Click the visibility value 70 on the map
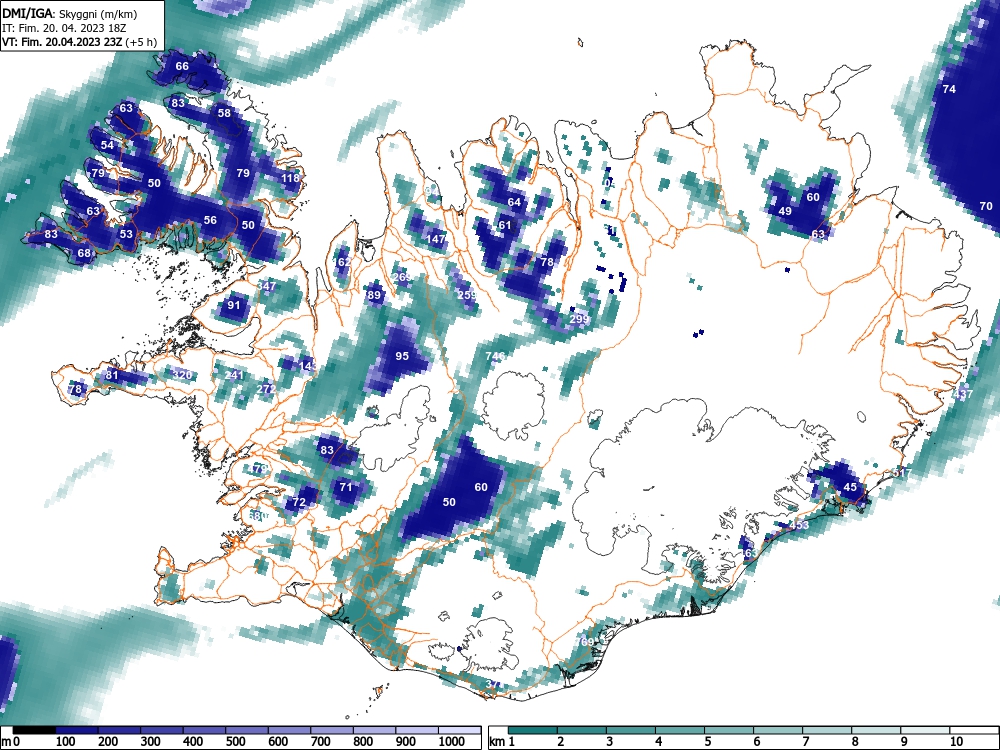 (x=986, y=206)
